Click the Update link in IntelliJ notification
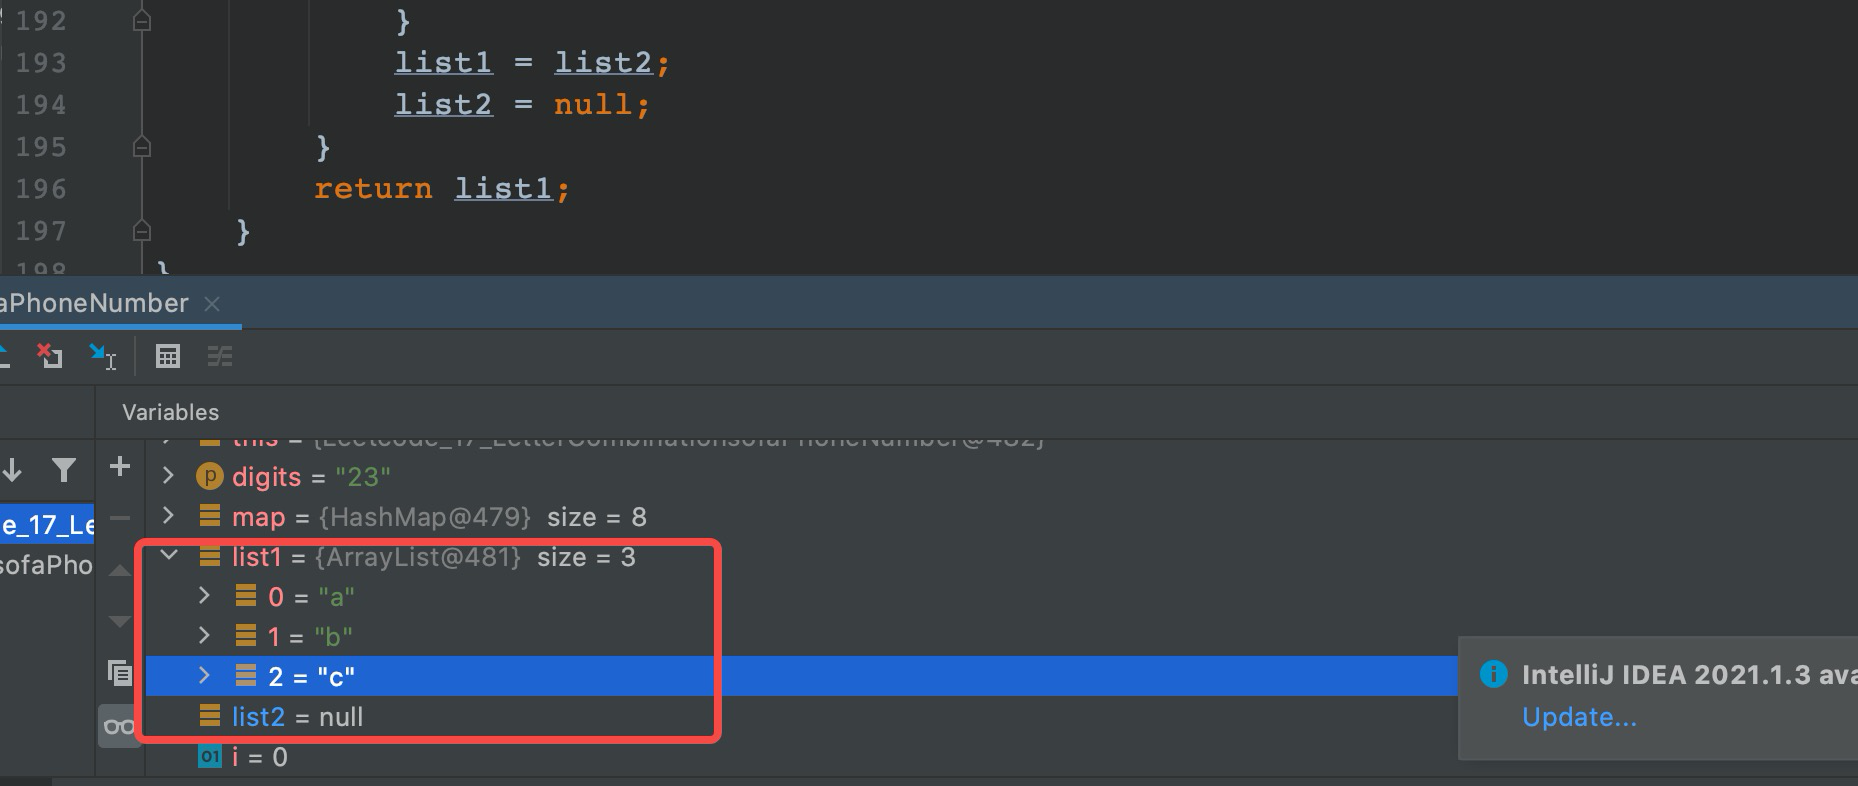The height and width of the screenshot is (786, 1858). pos(1579,716)
